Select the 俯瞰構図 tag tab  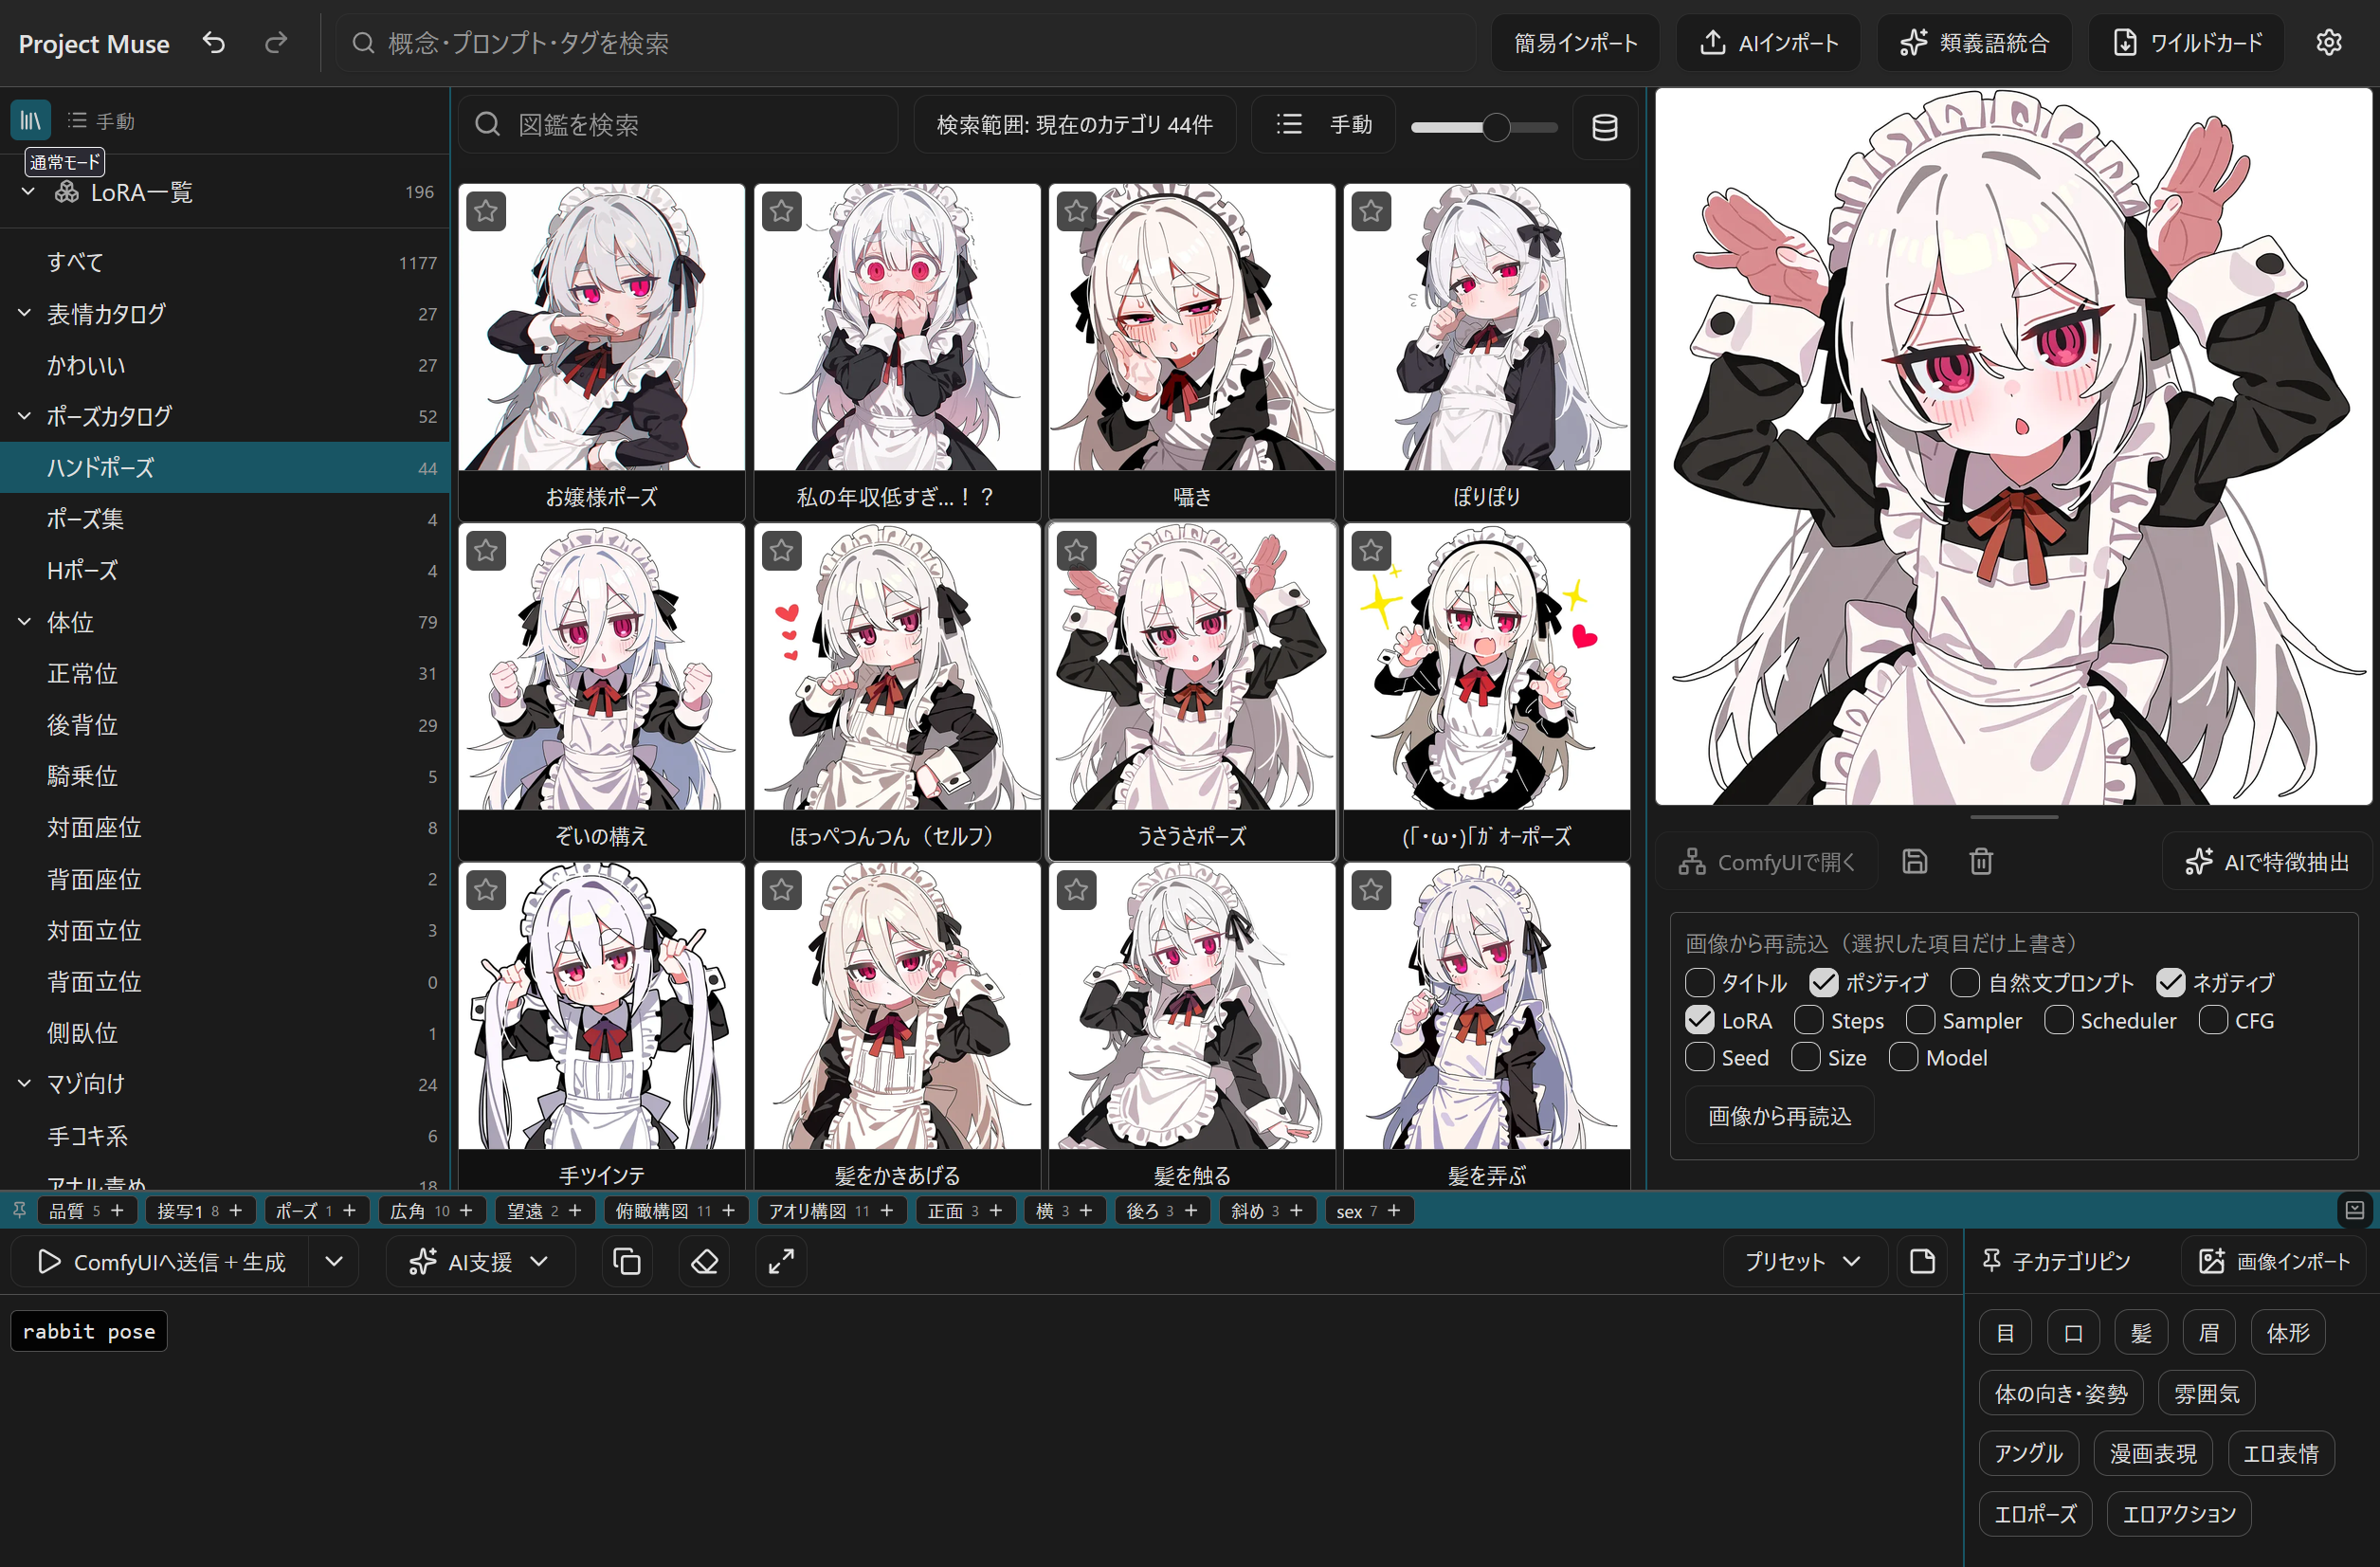click(652, 1211)
